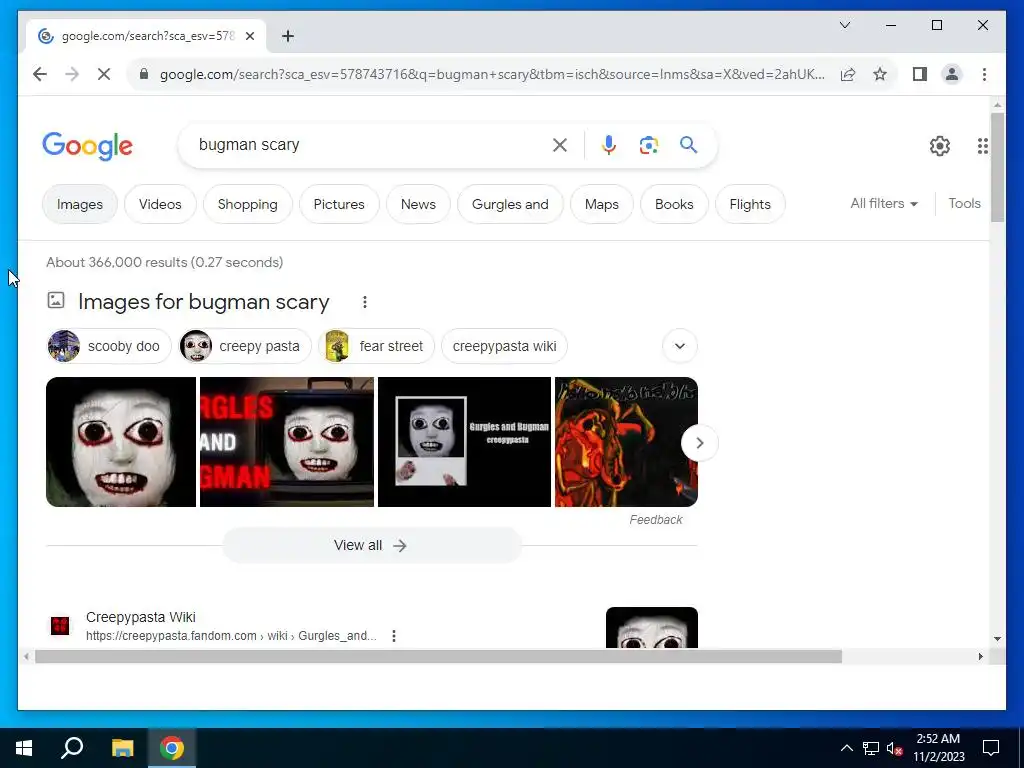Select the creepypasta wiki suggestion chip
This screenshot has height=768, width=1024.
[x=504, y=346]
